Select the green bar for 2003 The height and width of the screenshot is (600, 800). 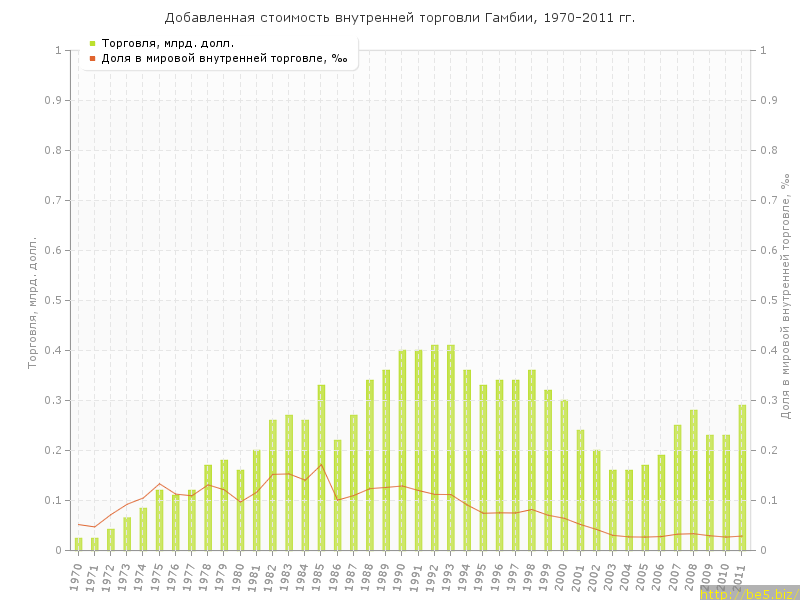click(613, 510)
